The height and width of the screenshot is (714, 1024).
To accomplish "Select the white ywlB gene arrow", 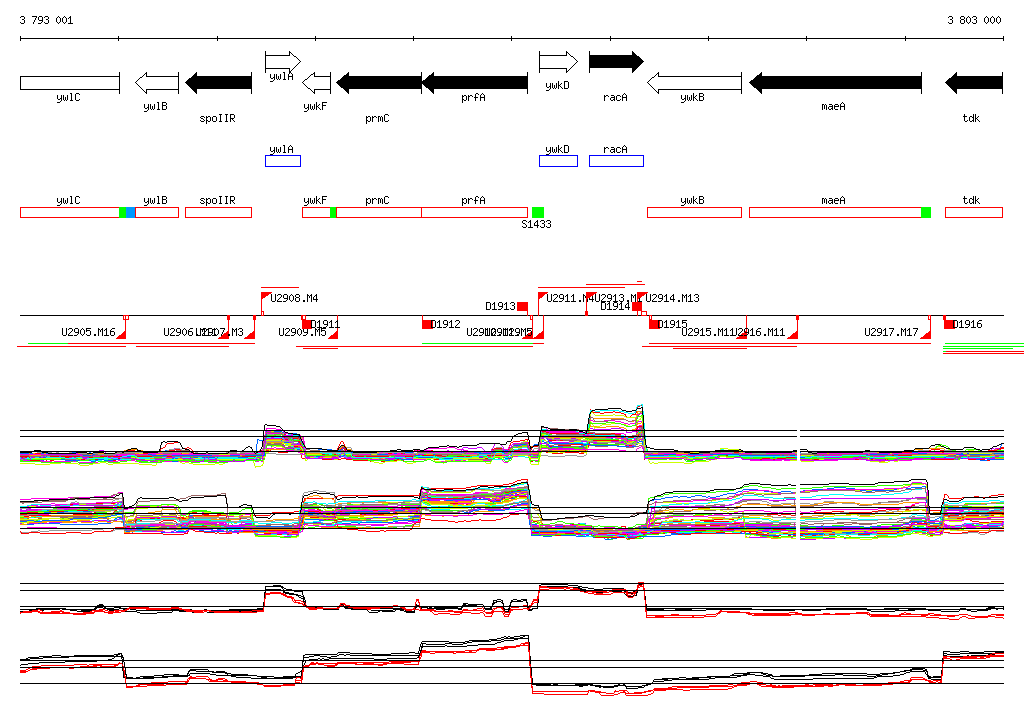I will point(157,83).
